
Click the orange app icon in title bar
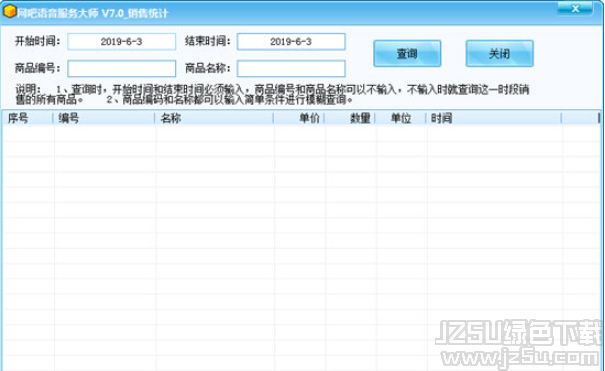[10, 12]
